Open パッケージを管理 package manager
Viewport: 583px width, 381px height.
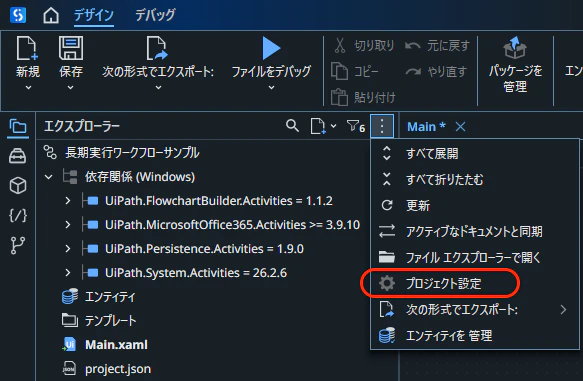(515, 64)
